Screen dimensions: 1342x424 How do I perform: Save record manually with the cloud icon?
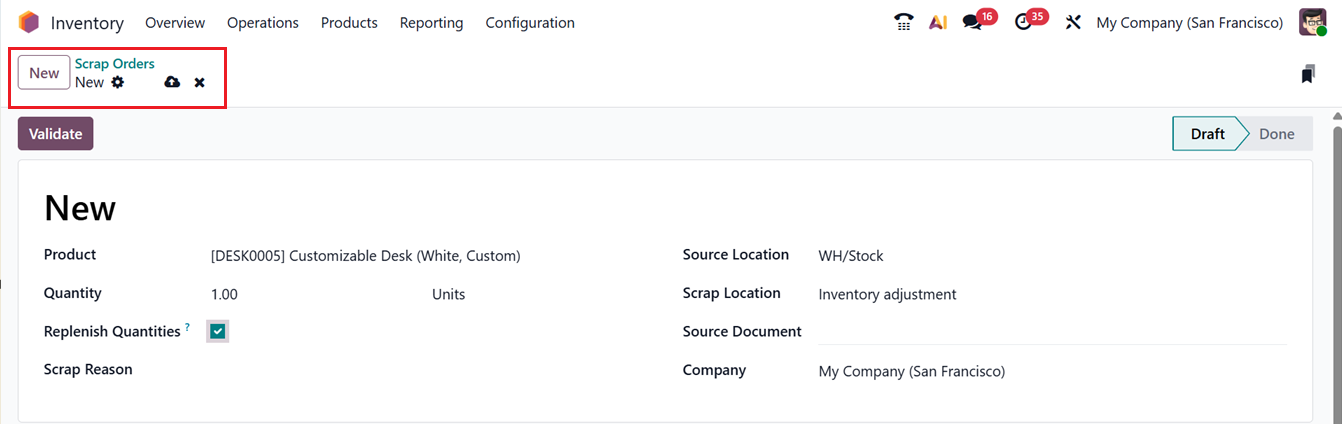click(172, 82)
